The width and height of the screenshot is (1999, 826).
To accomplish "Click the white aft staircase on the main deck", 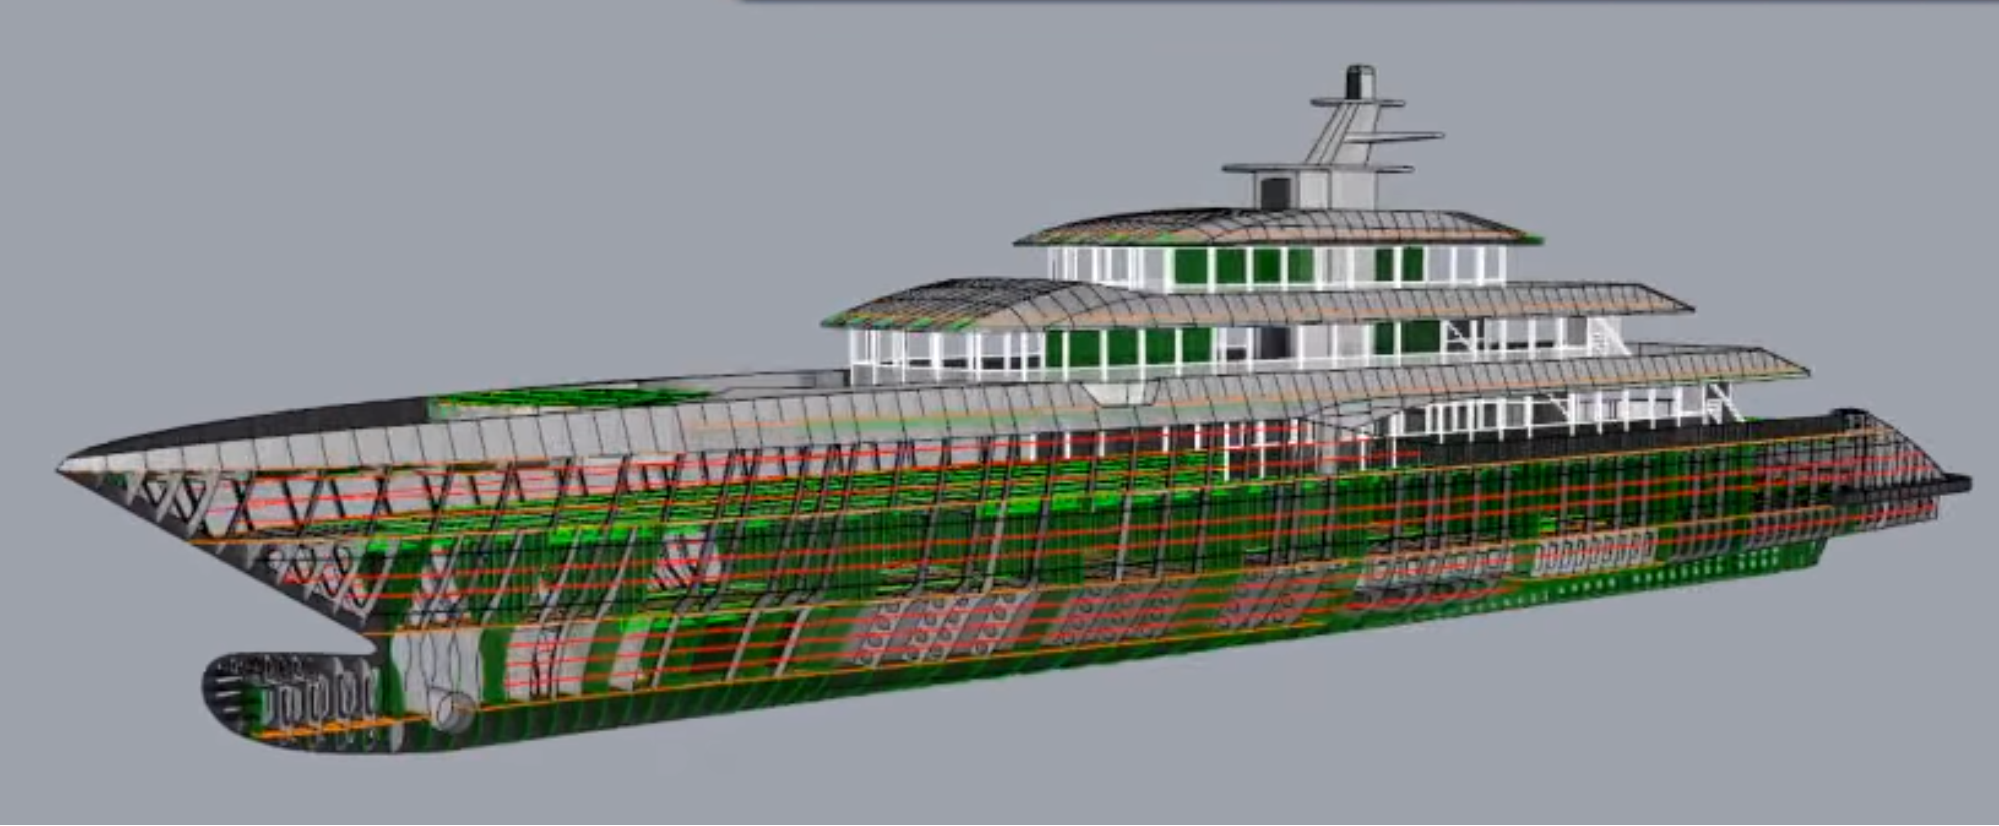I will (1722, 402).
